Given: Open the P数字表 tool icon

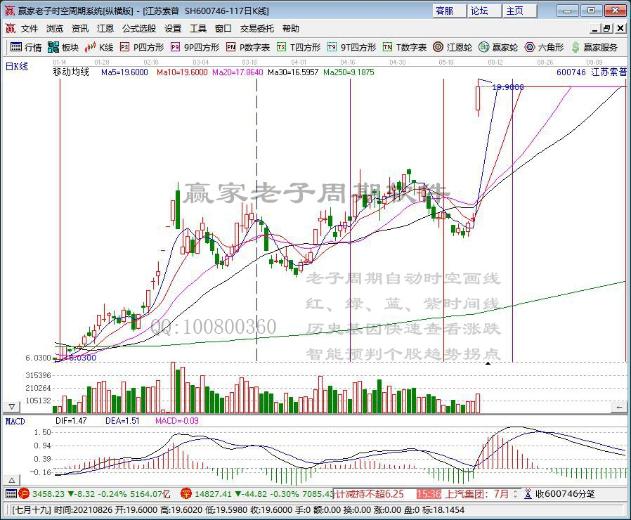Looking at the screenshot, I should pyautogui.click(x=231, y=47).
